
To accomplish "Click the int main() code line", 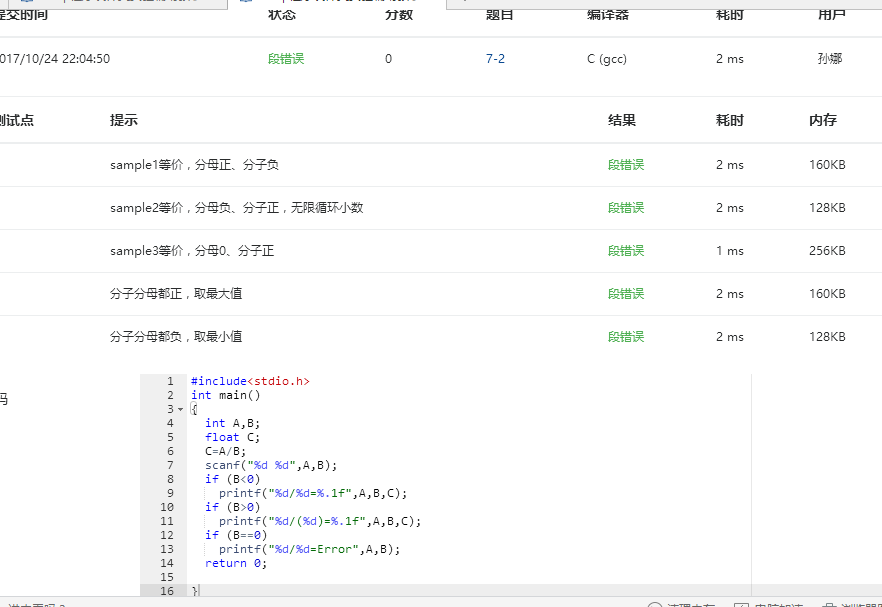I will pyautogui.click(x=226, y=395).
